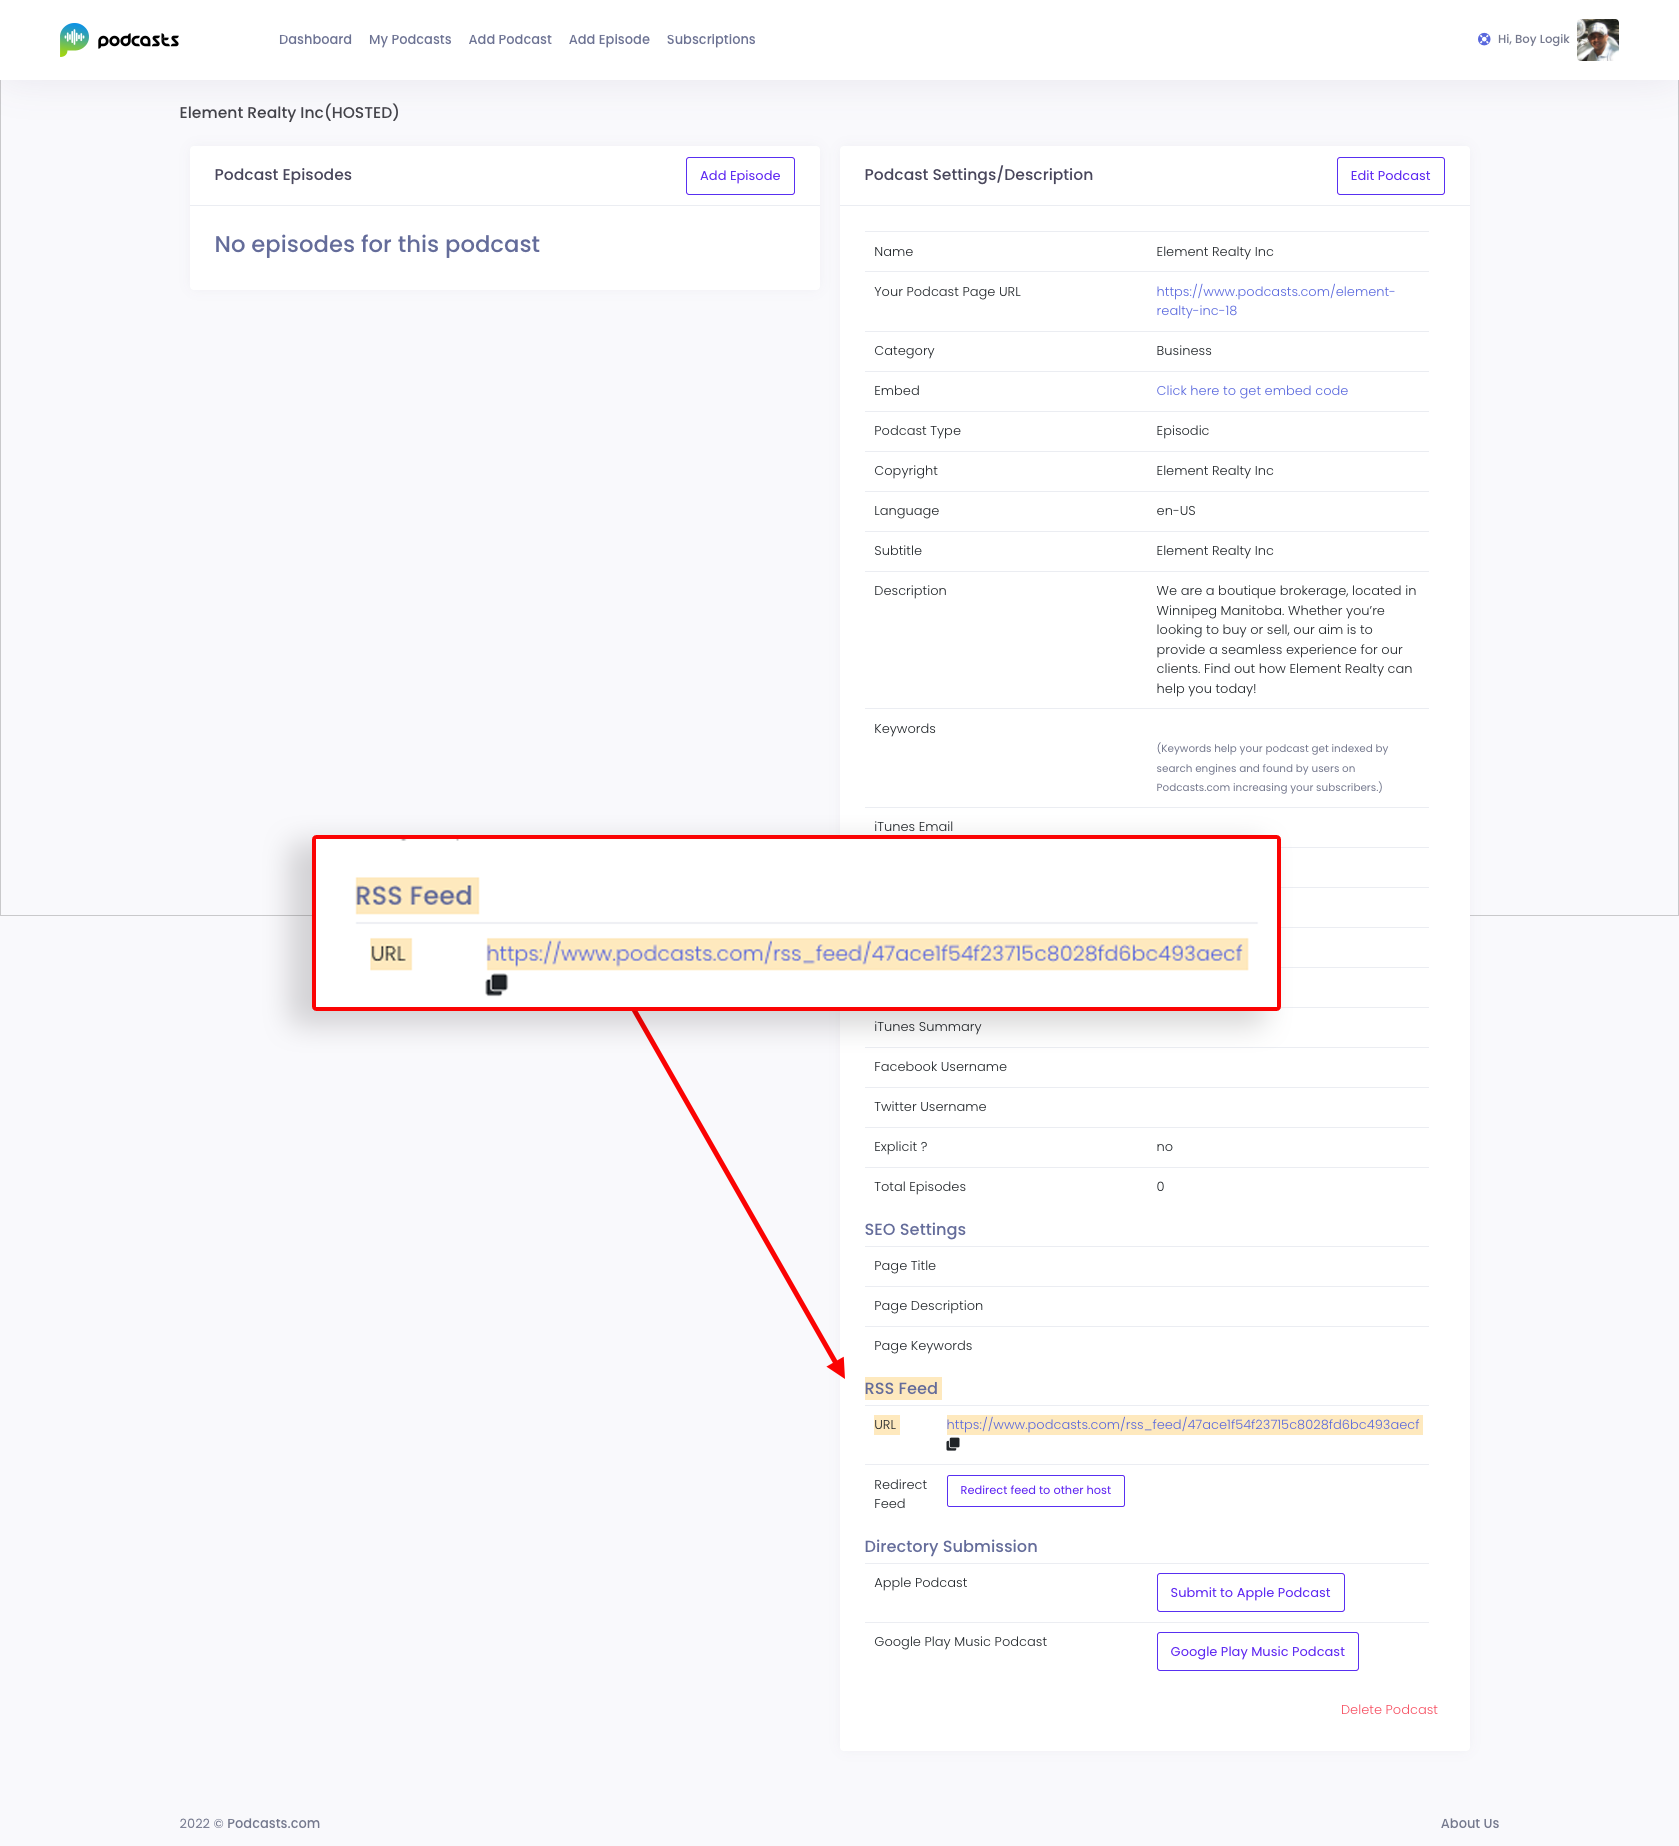The width and height of the screenshot is (1679, 1846).
Task: Click the Twitter Username row label
Action: click(x=930, y=1107)
